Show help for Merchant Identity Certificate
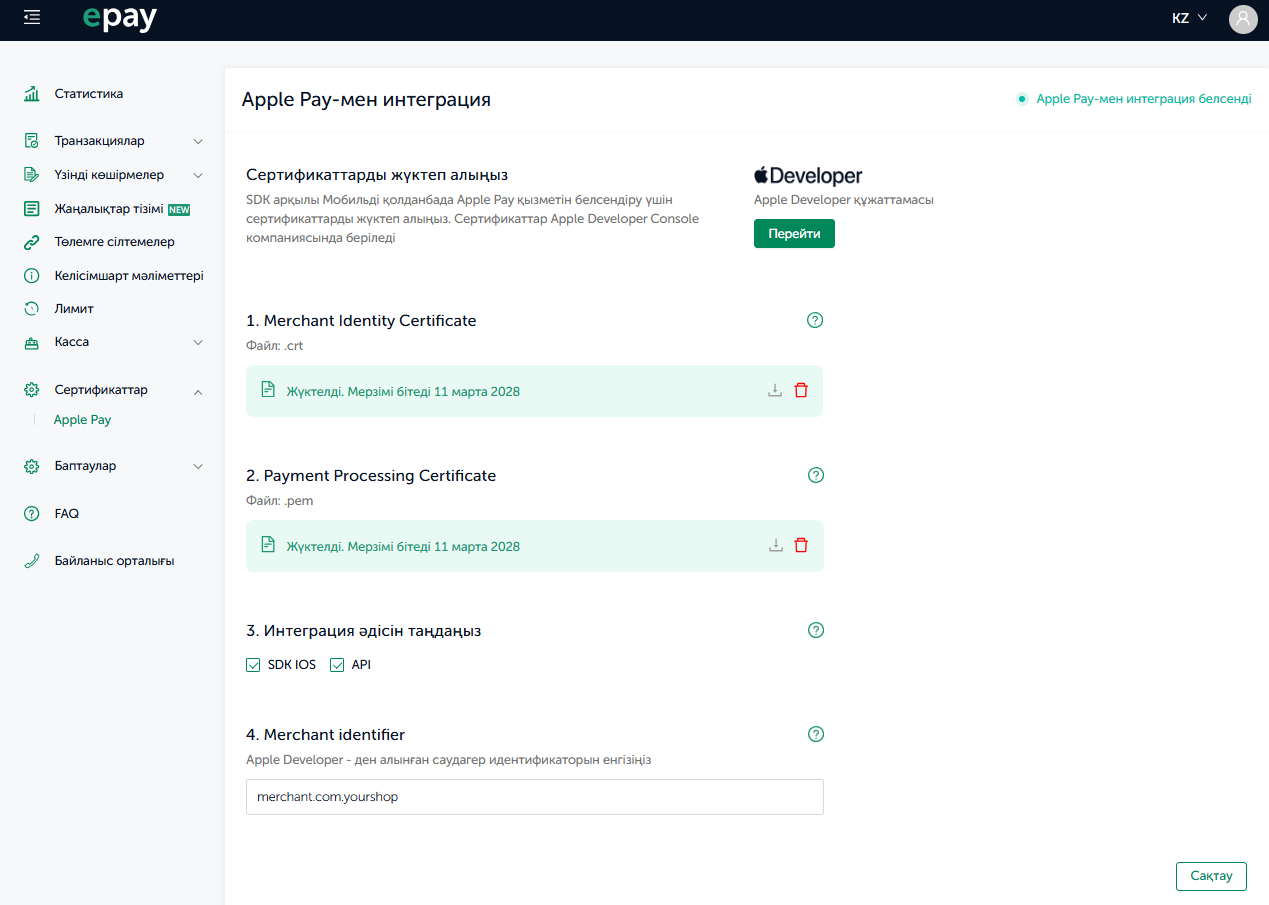1269x905 pixels. 815,320
